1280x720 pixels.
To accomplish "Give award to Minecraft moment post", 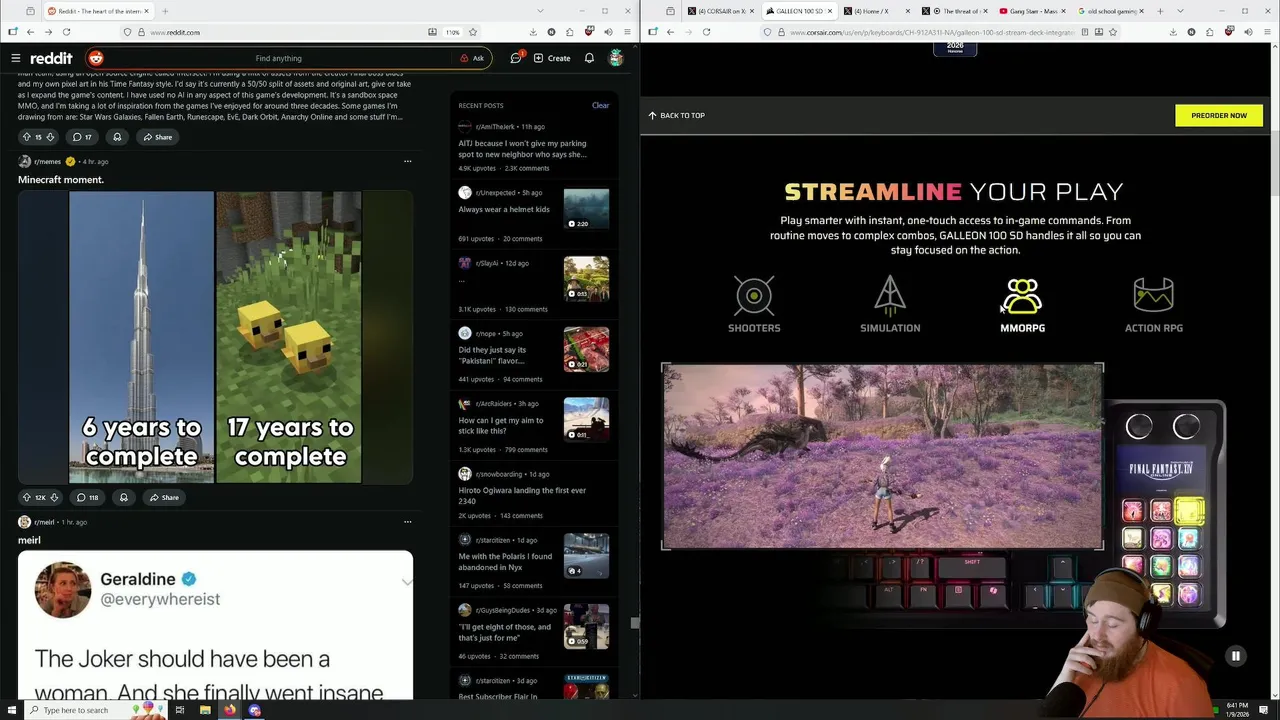I will click(x=124, y=497).
